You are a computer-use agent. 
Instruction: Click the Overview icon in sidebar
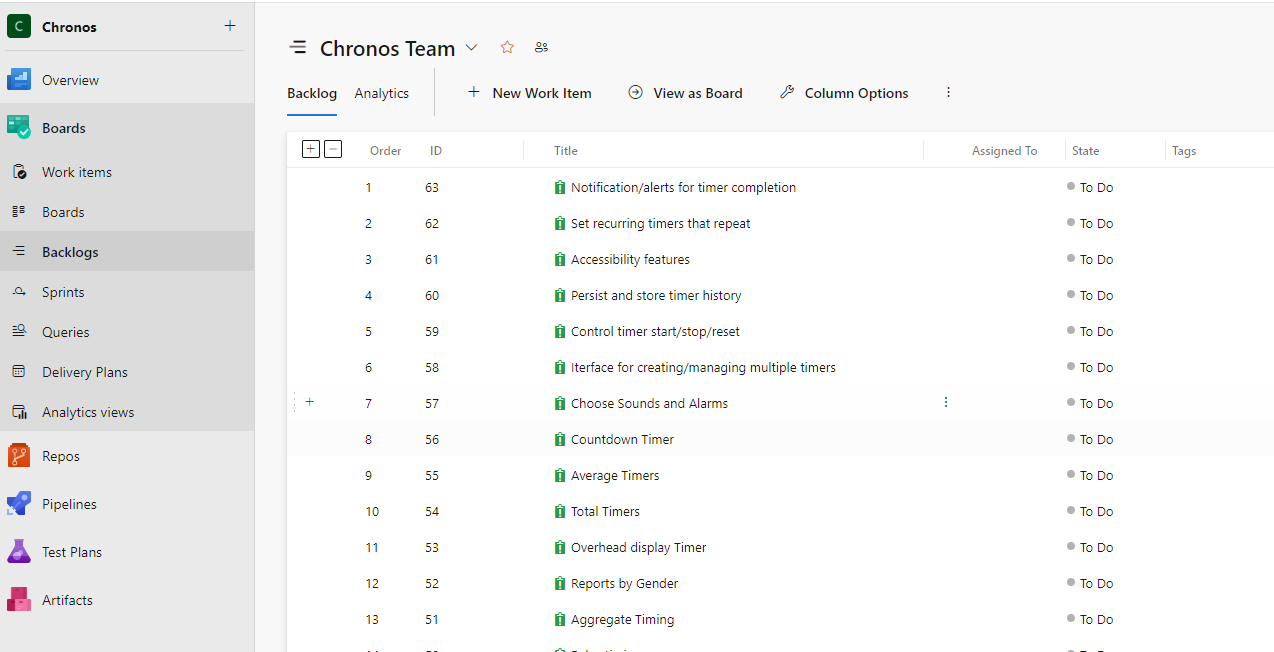(x=19, y=80)
